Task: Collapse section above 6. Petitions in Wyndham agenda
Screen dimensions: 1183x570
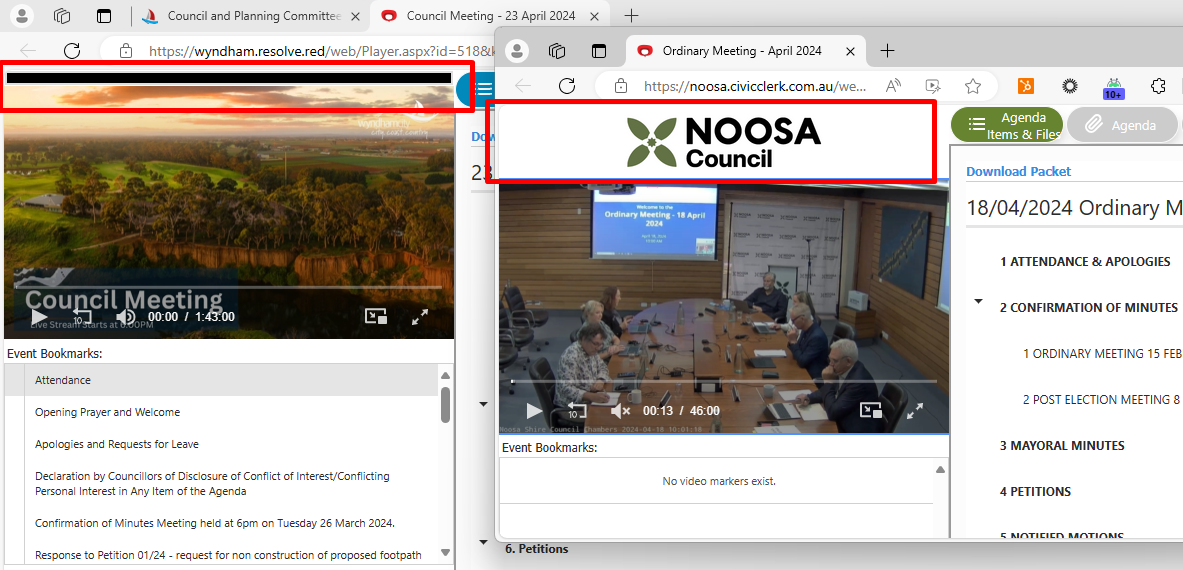Action: pyautogui.click(x=484, y=541)
